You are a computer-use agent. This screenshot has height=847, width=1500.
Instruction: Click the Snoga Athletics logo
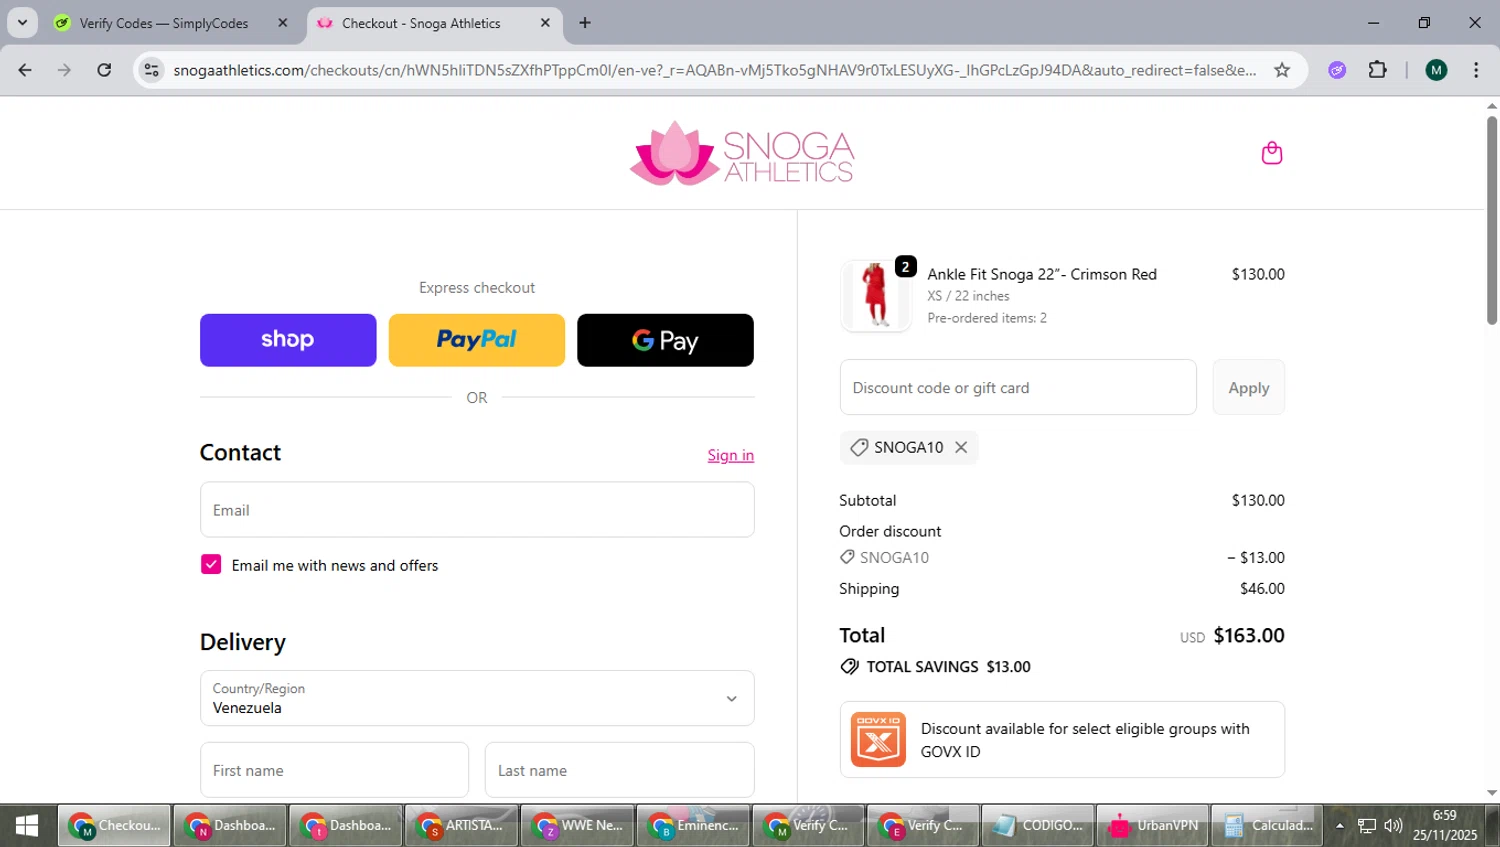(x=742, y=154)
